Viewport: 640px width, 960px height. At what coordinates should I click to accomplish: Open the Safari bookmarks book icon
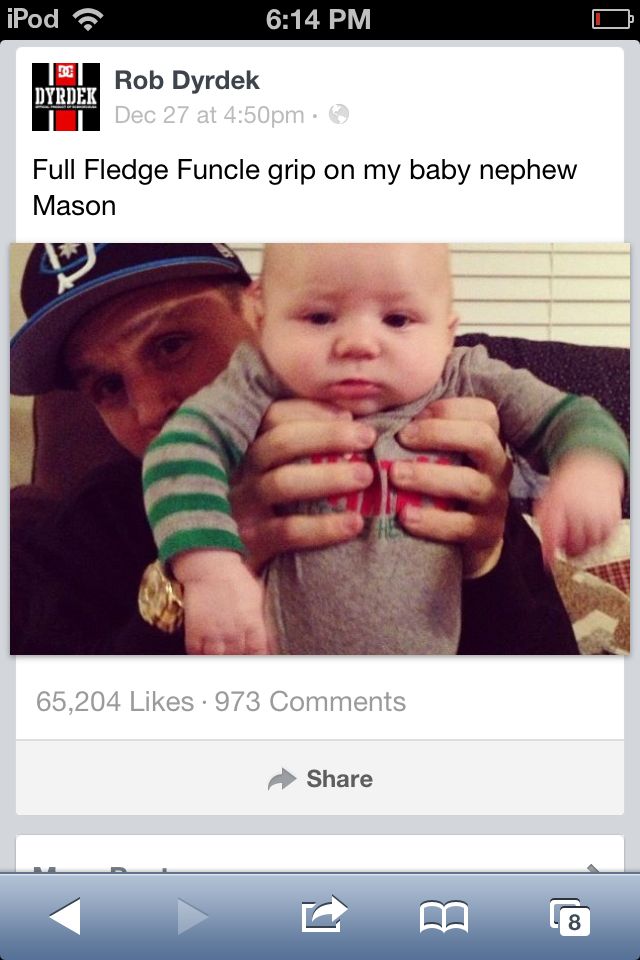click(x=444, y=917)
